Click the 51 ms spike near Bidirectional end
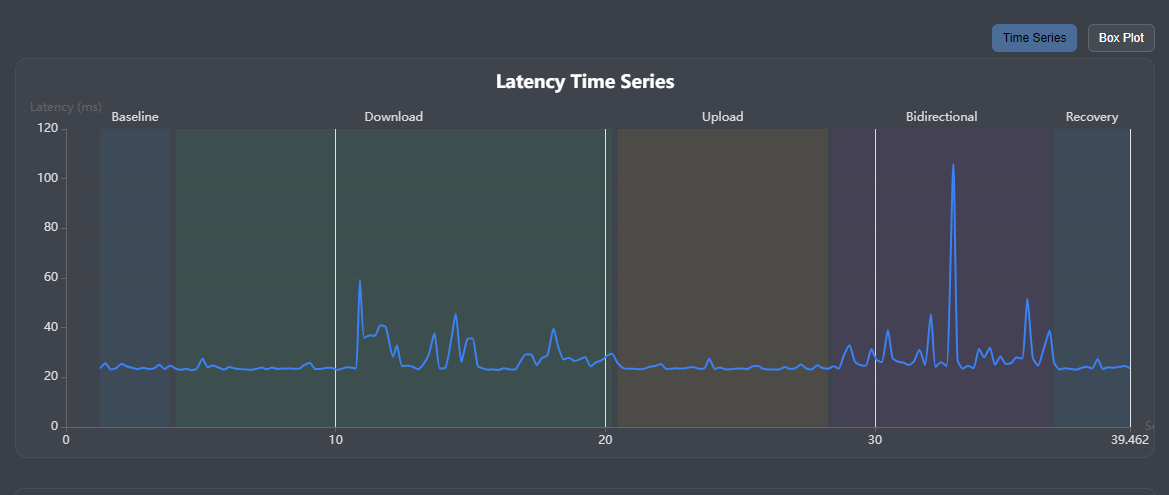 coord(1027,300)
